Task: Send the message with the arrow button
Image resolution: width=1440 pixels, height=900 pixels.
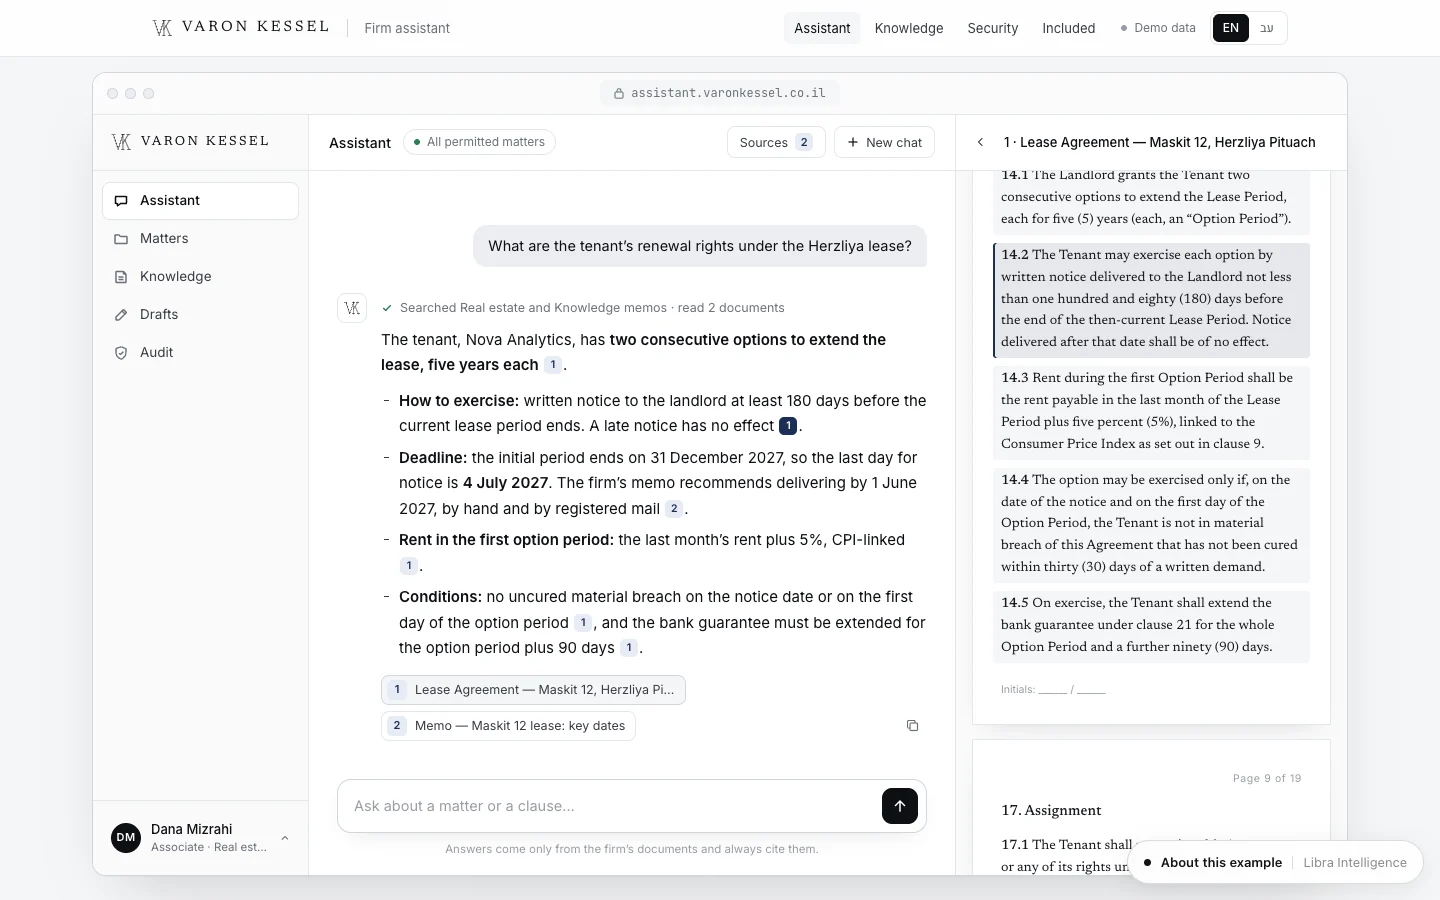Action: tap(900, 806)
